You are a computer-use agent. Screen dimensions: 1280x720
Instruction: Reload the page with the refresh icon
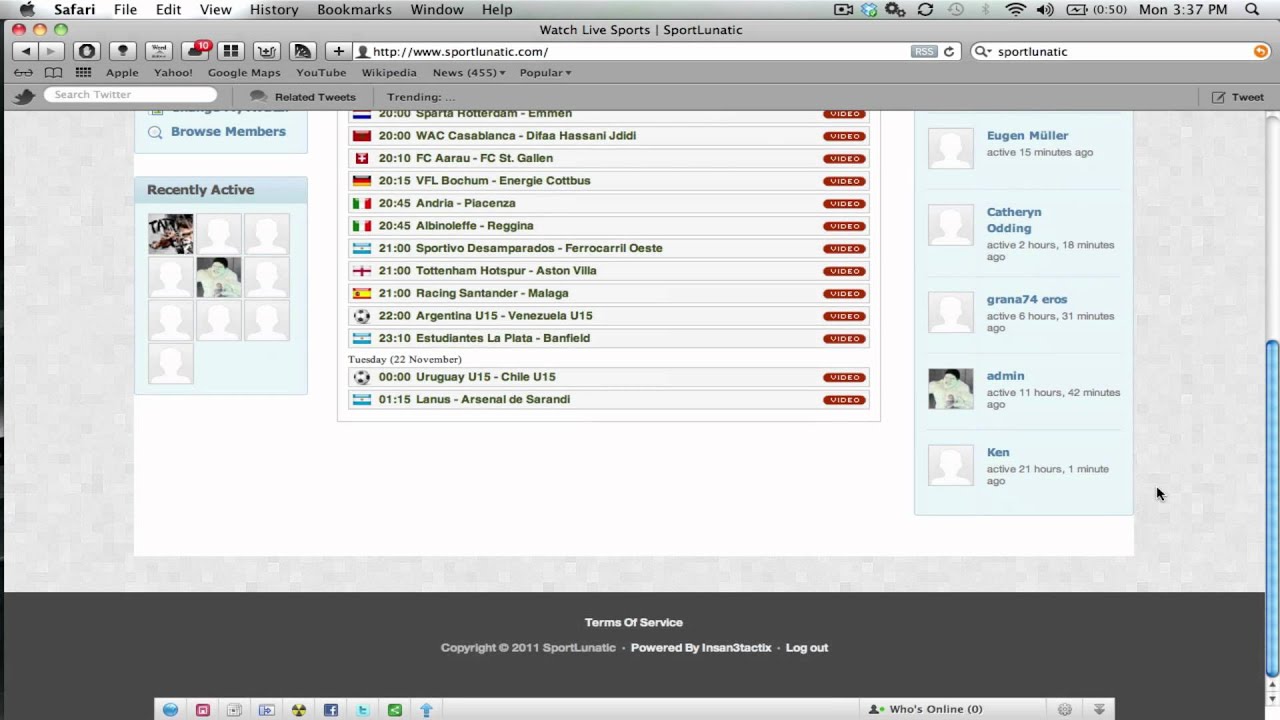pos(948,51)
